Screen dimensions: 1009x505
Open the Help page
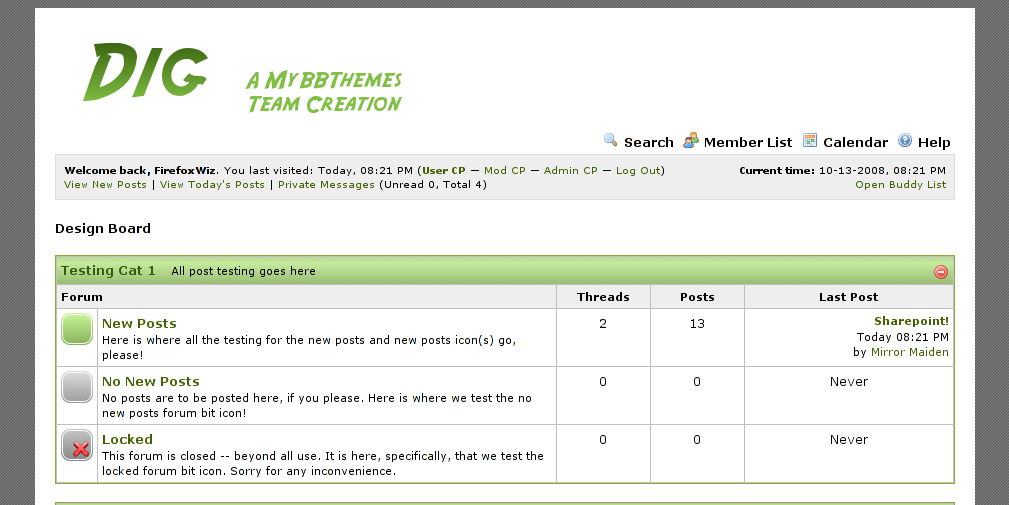[x=934, y=142]
